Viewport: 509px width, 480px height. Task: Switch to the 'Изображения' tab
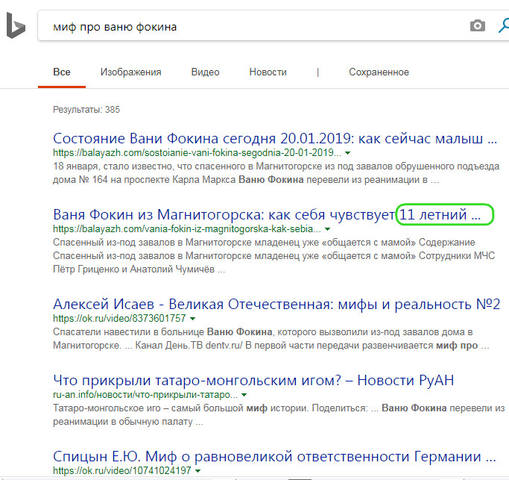pyautogui.click(x=131, y=72)
